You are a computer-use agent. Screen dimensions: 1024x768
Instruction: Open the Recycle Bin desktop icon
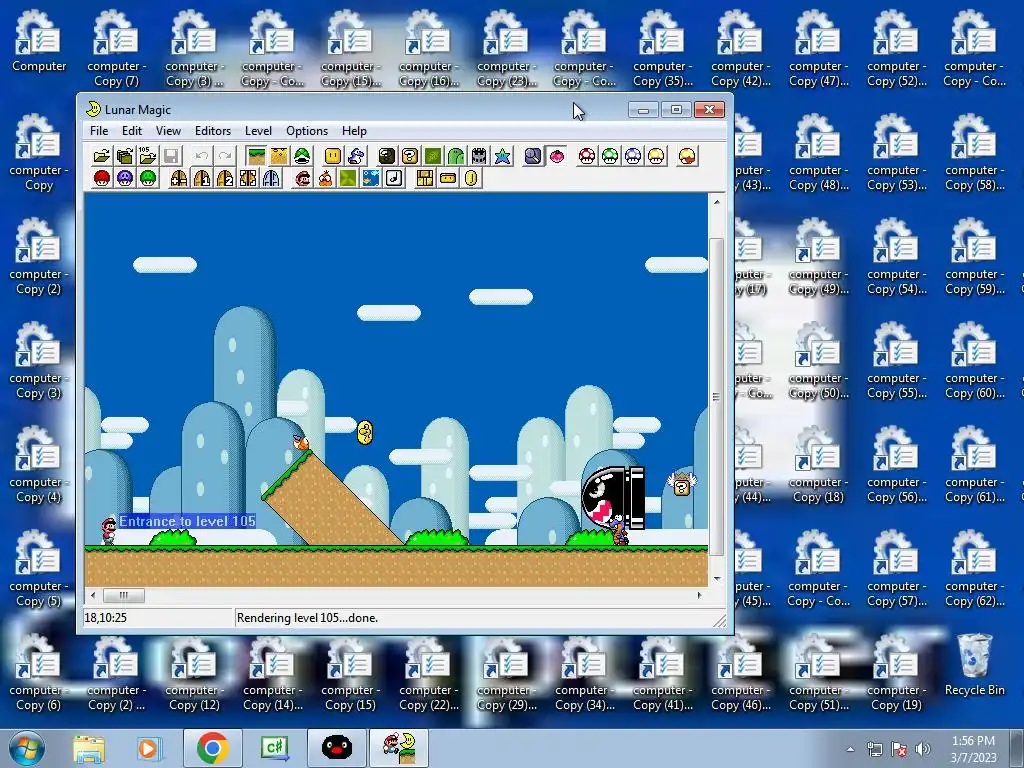[x=974, y=665]
